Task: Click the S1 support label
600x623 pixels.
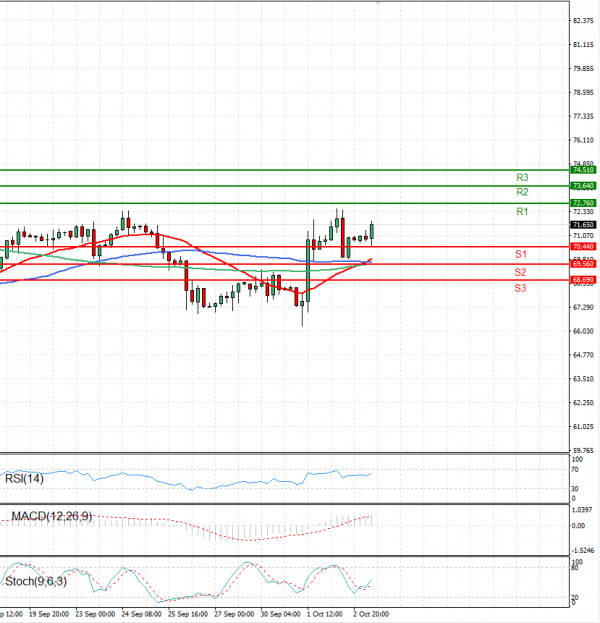Action: coord(521,254)
